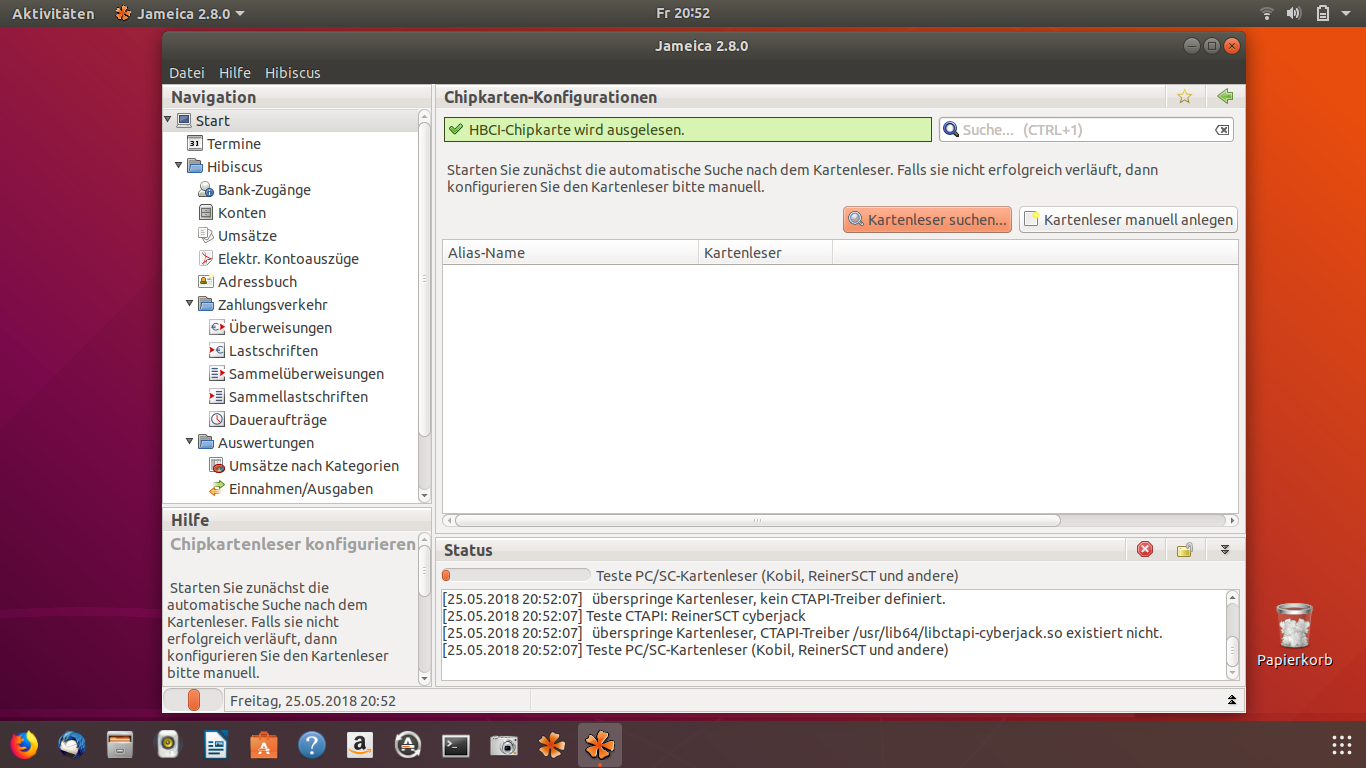Click Kartenleser manuell anlegen button
1366x768 pixels.
[x=1128, y=220]
